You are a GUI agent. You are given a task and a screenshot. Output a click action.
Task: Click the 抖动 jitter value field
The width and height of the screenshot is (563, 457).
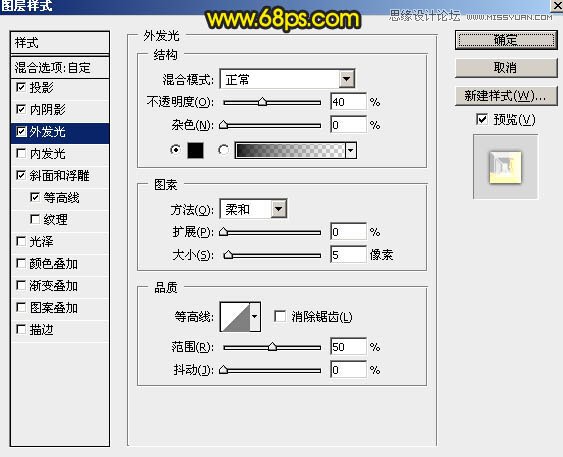[x=348, y=370]
